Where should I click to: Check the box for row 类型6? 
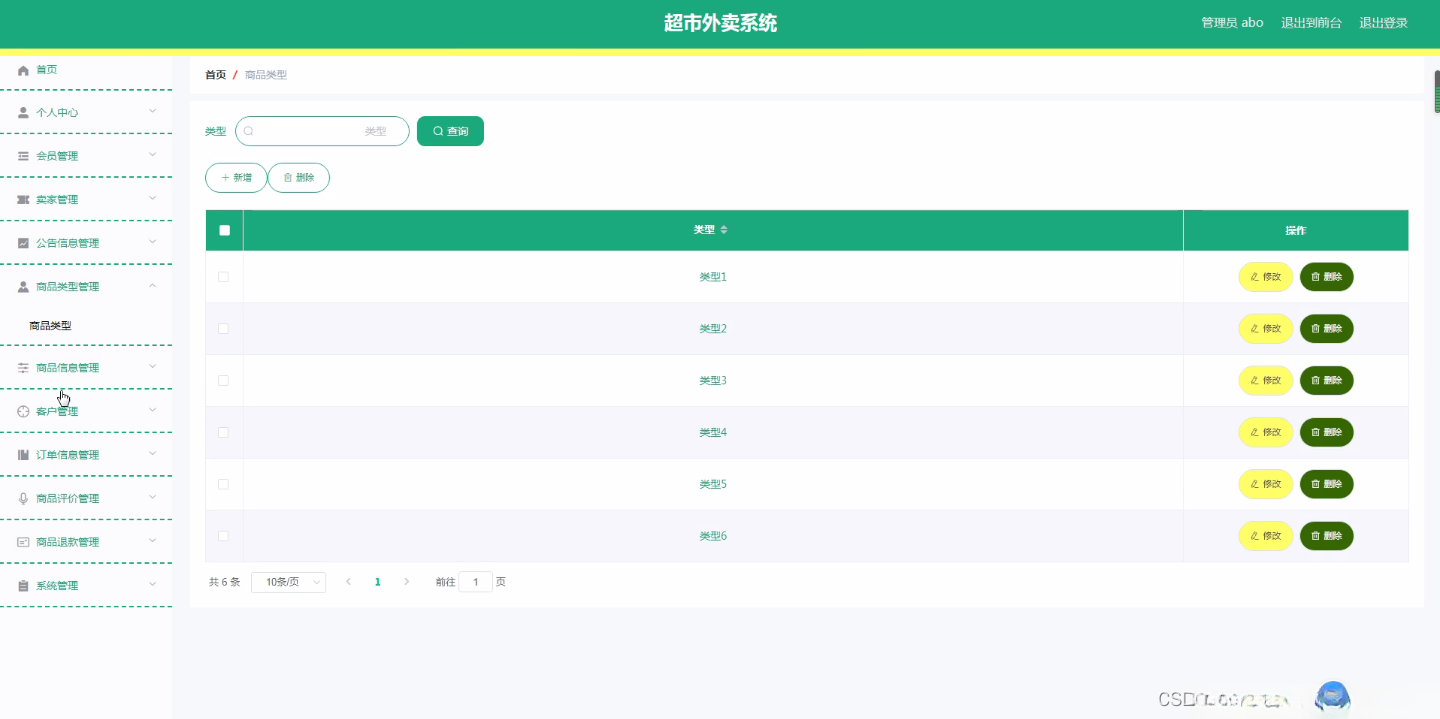(x=223, y=536)
